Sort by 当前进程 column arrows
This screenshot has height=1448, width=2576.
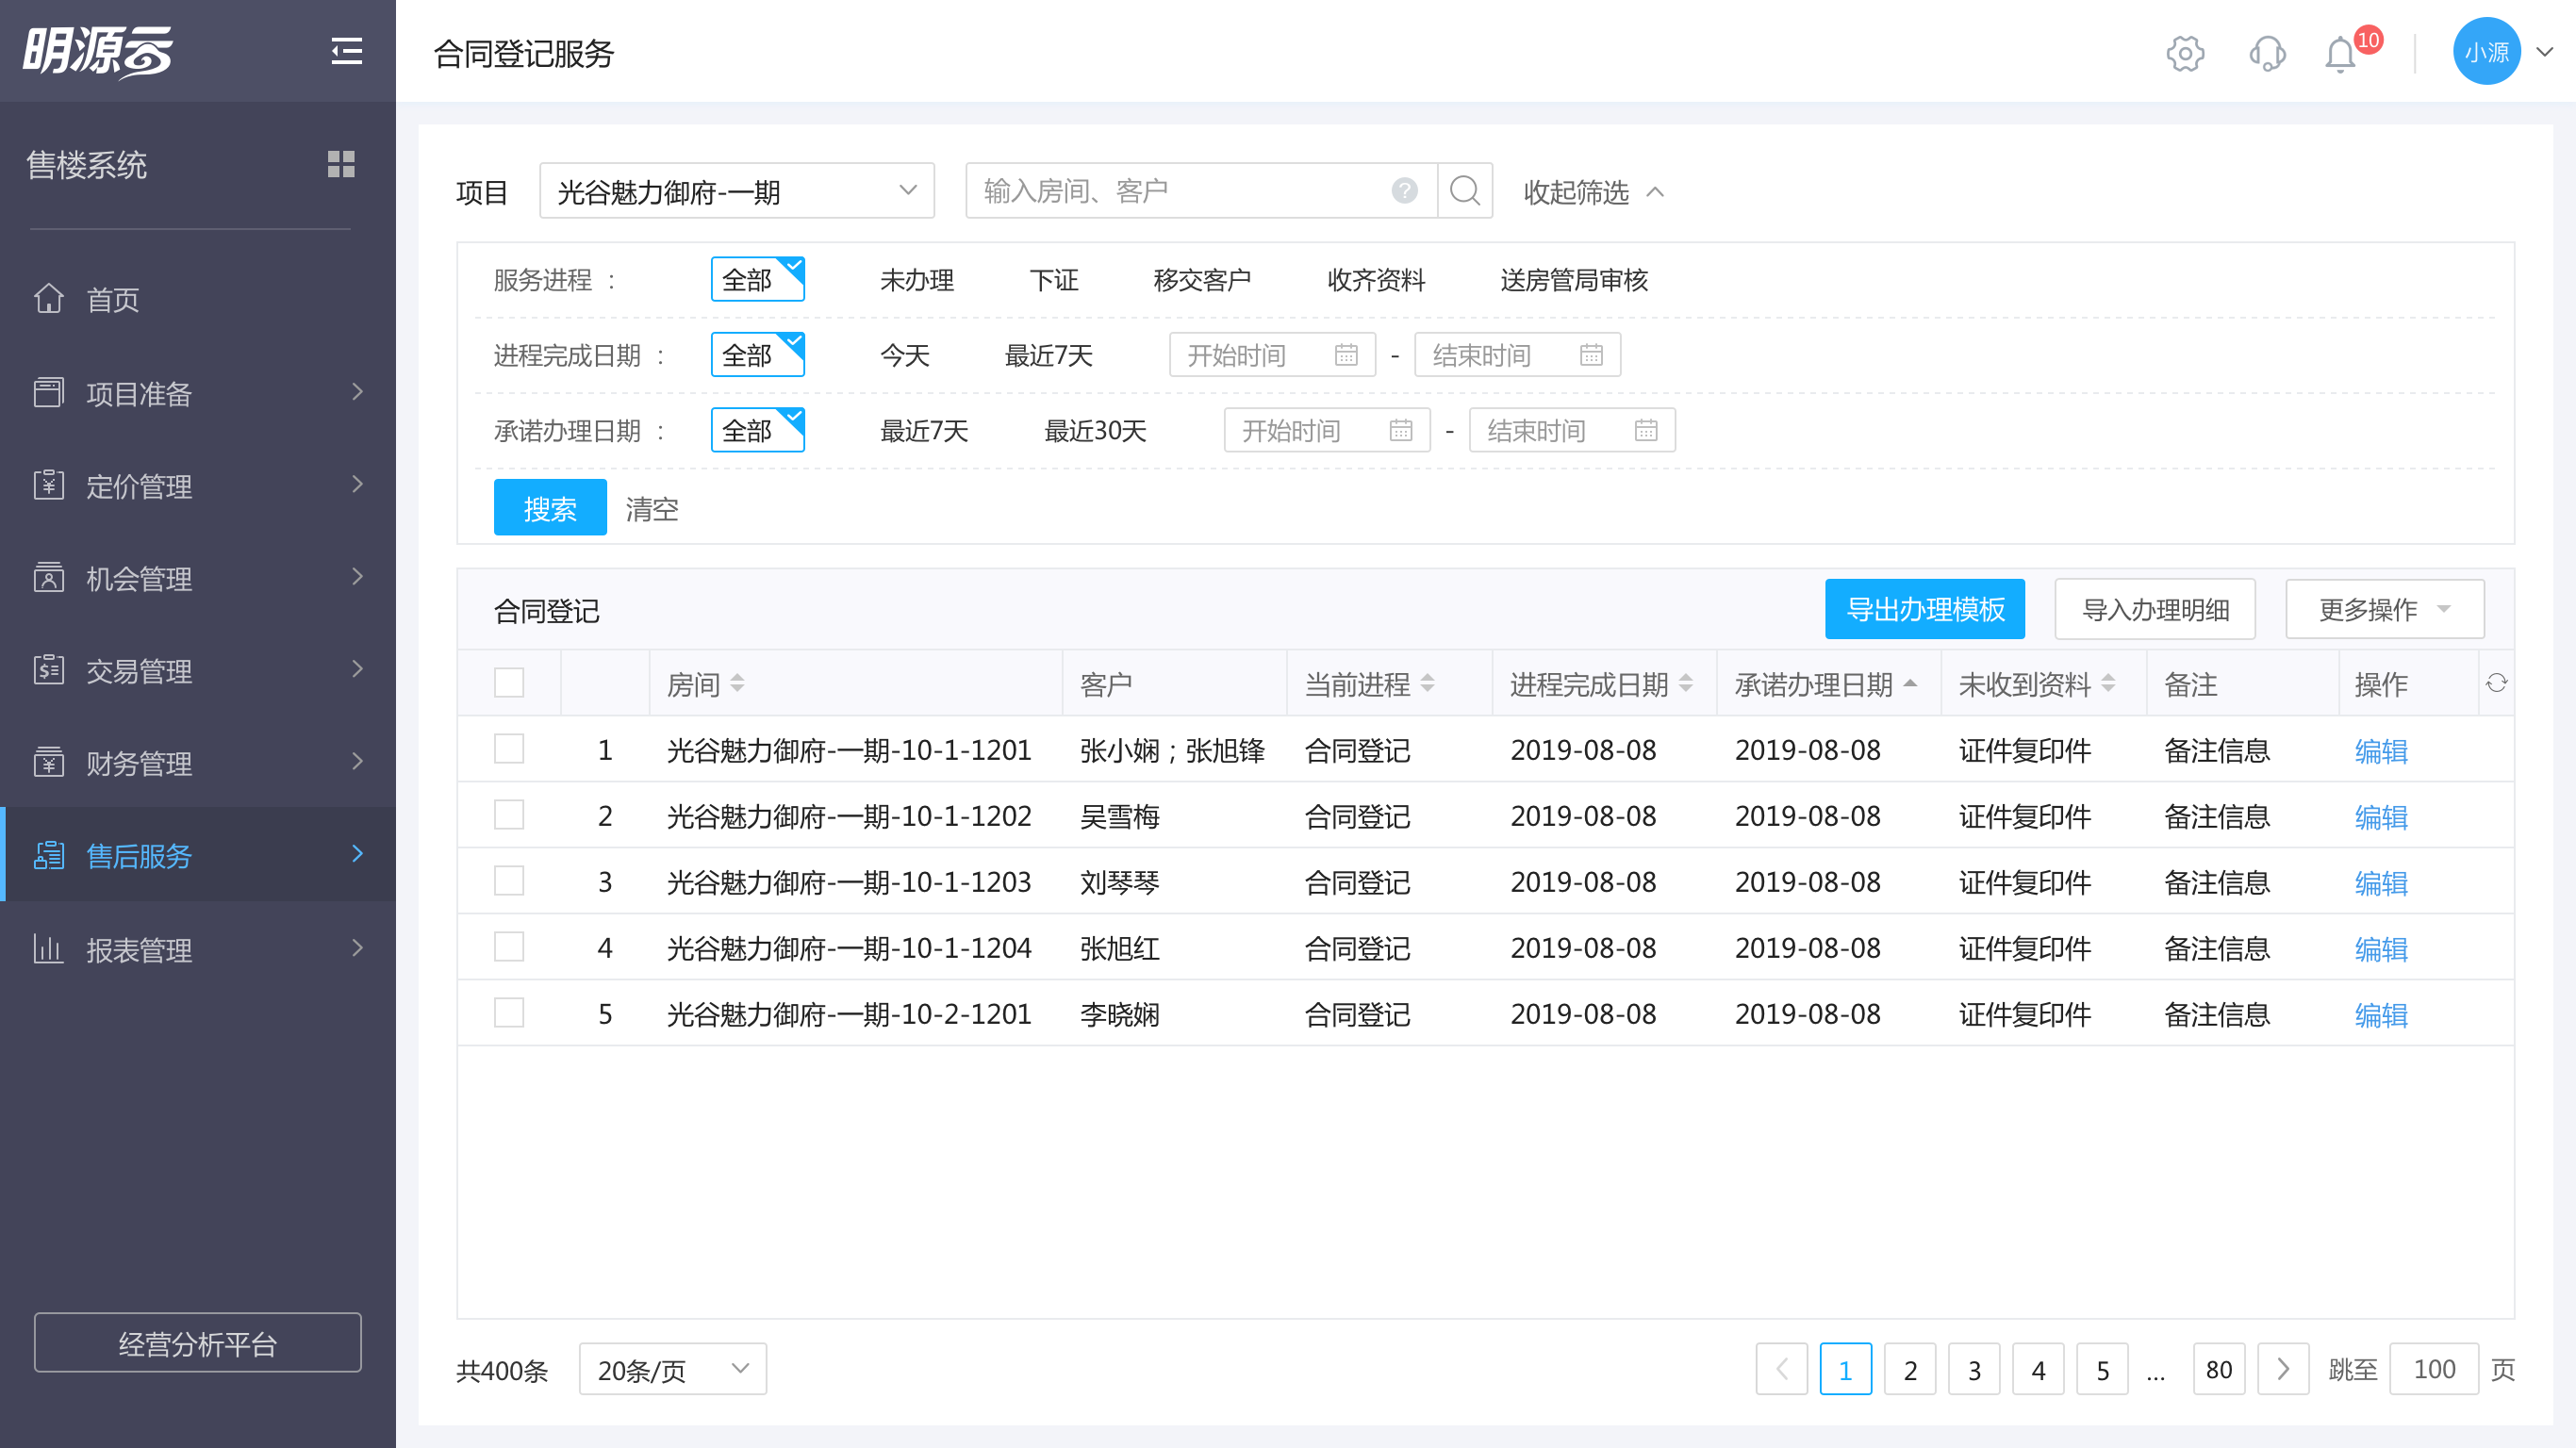point(1427,683)
